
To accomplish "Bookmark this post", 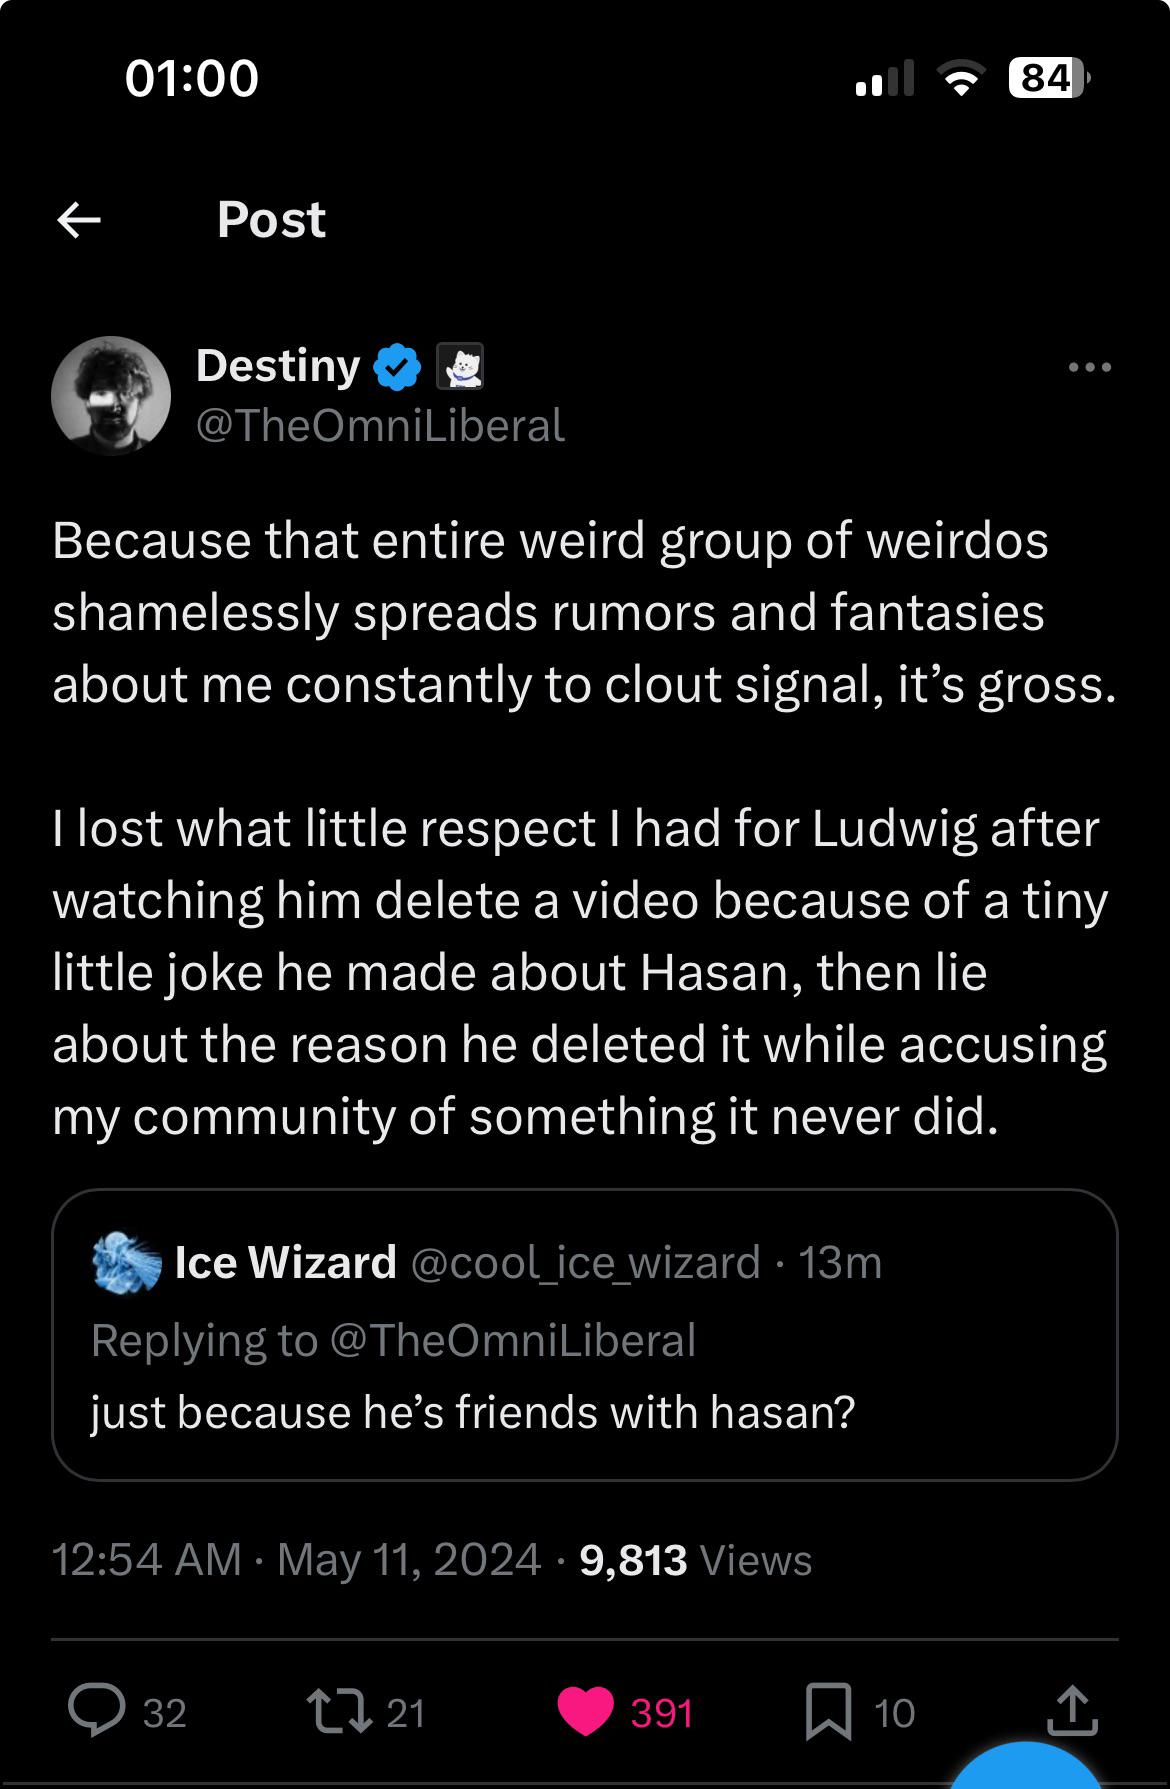I will pos(828,1711).
